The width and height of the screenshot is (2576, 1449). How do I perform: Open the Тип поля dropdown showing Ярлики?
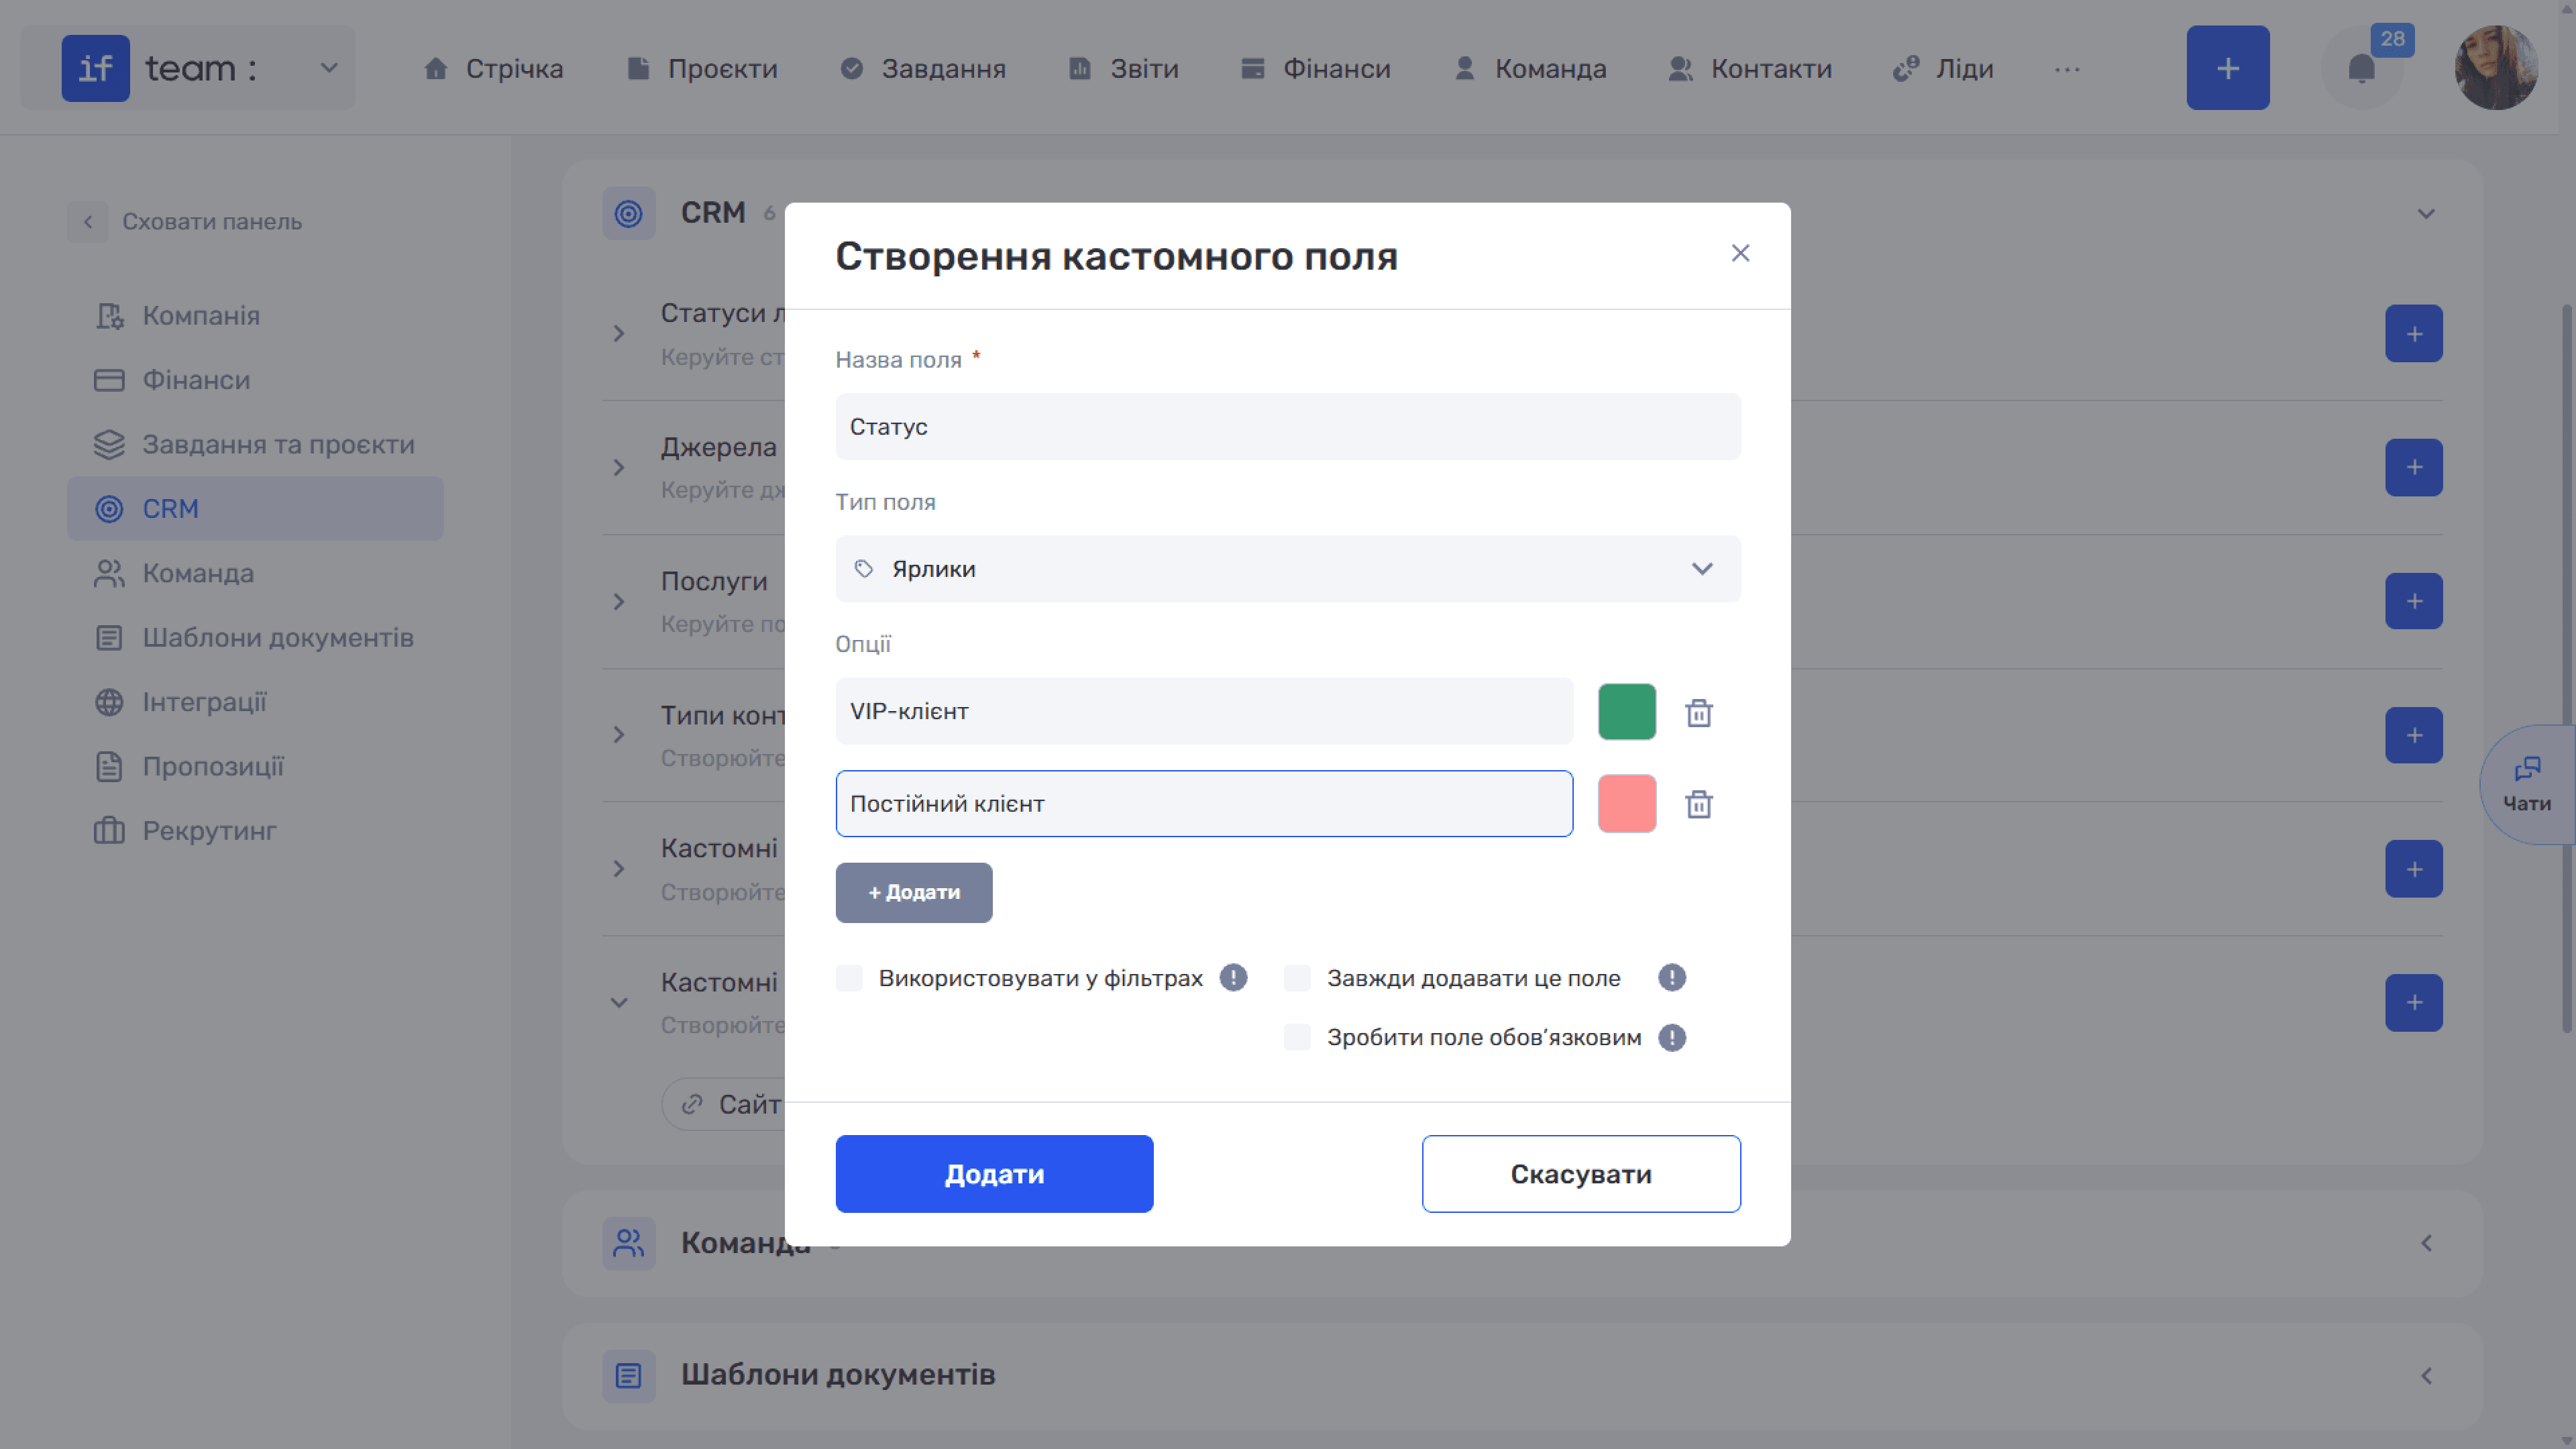point(1288,569)
